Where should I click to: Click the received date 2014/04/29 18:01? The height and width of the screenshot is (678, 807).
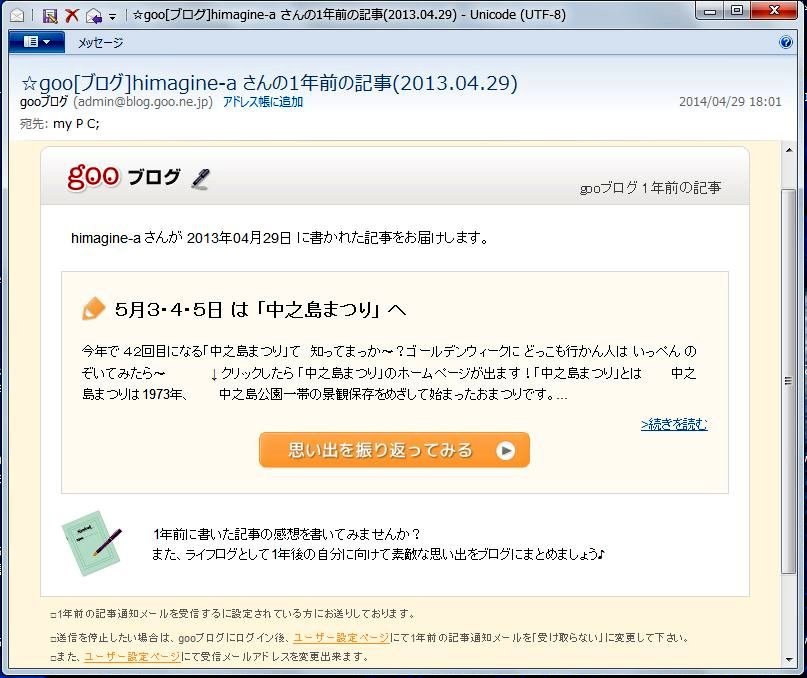coord(730,101)
